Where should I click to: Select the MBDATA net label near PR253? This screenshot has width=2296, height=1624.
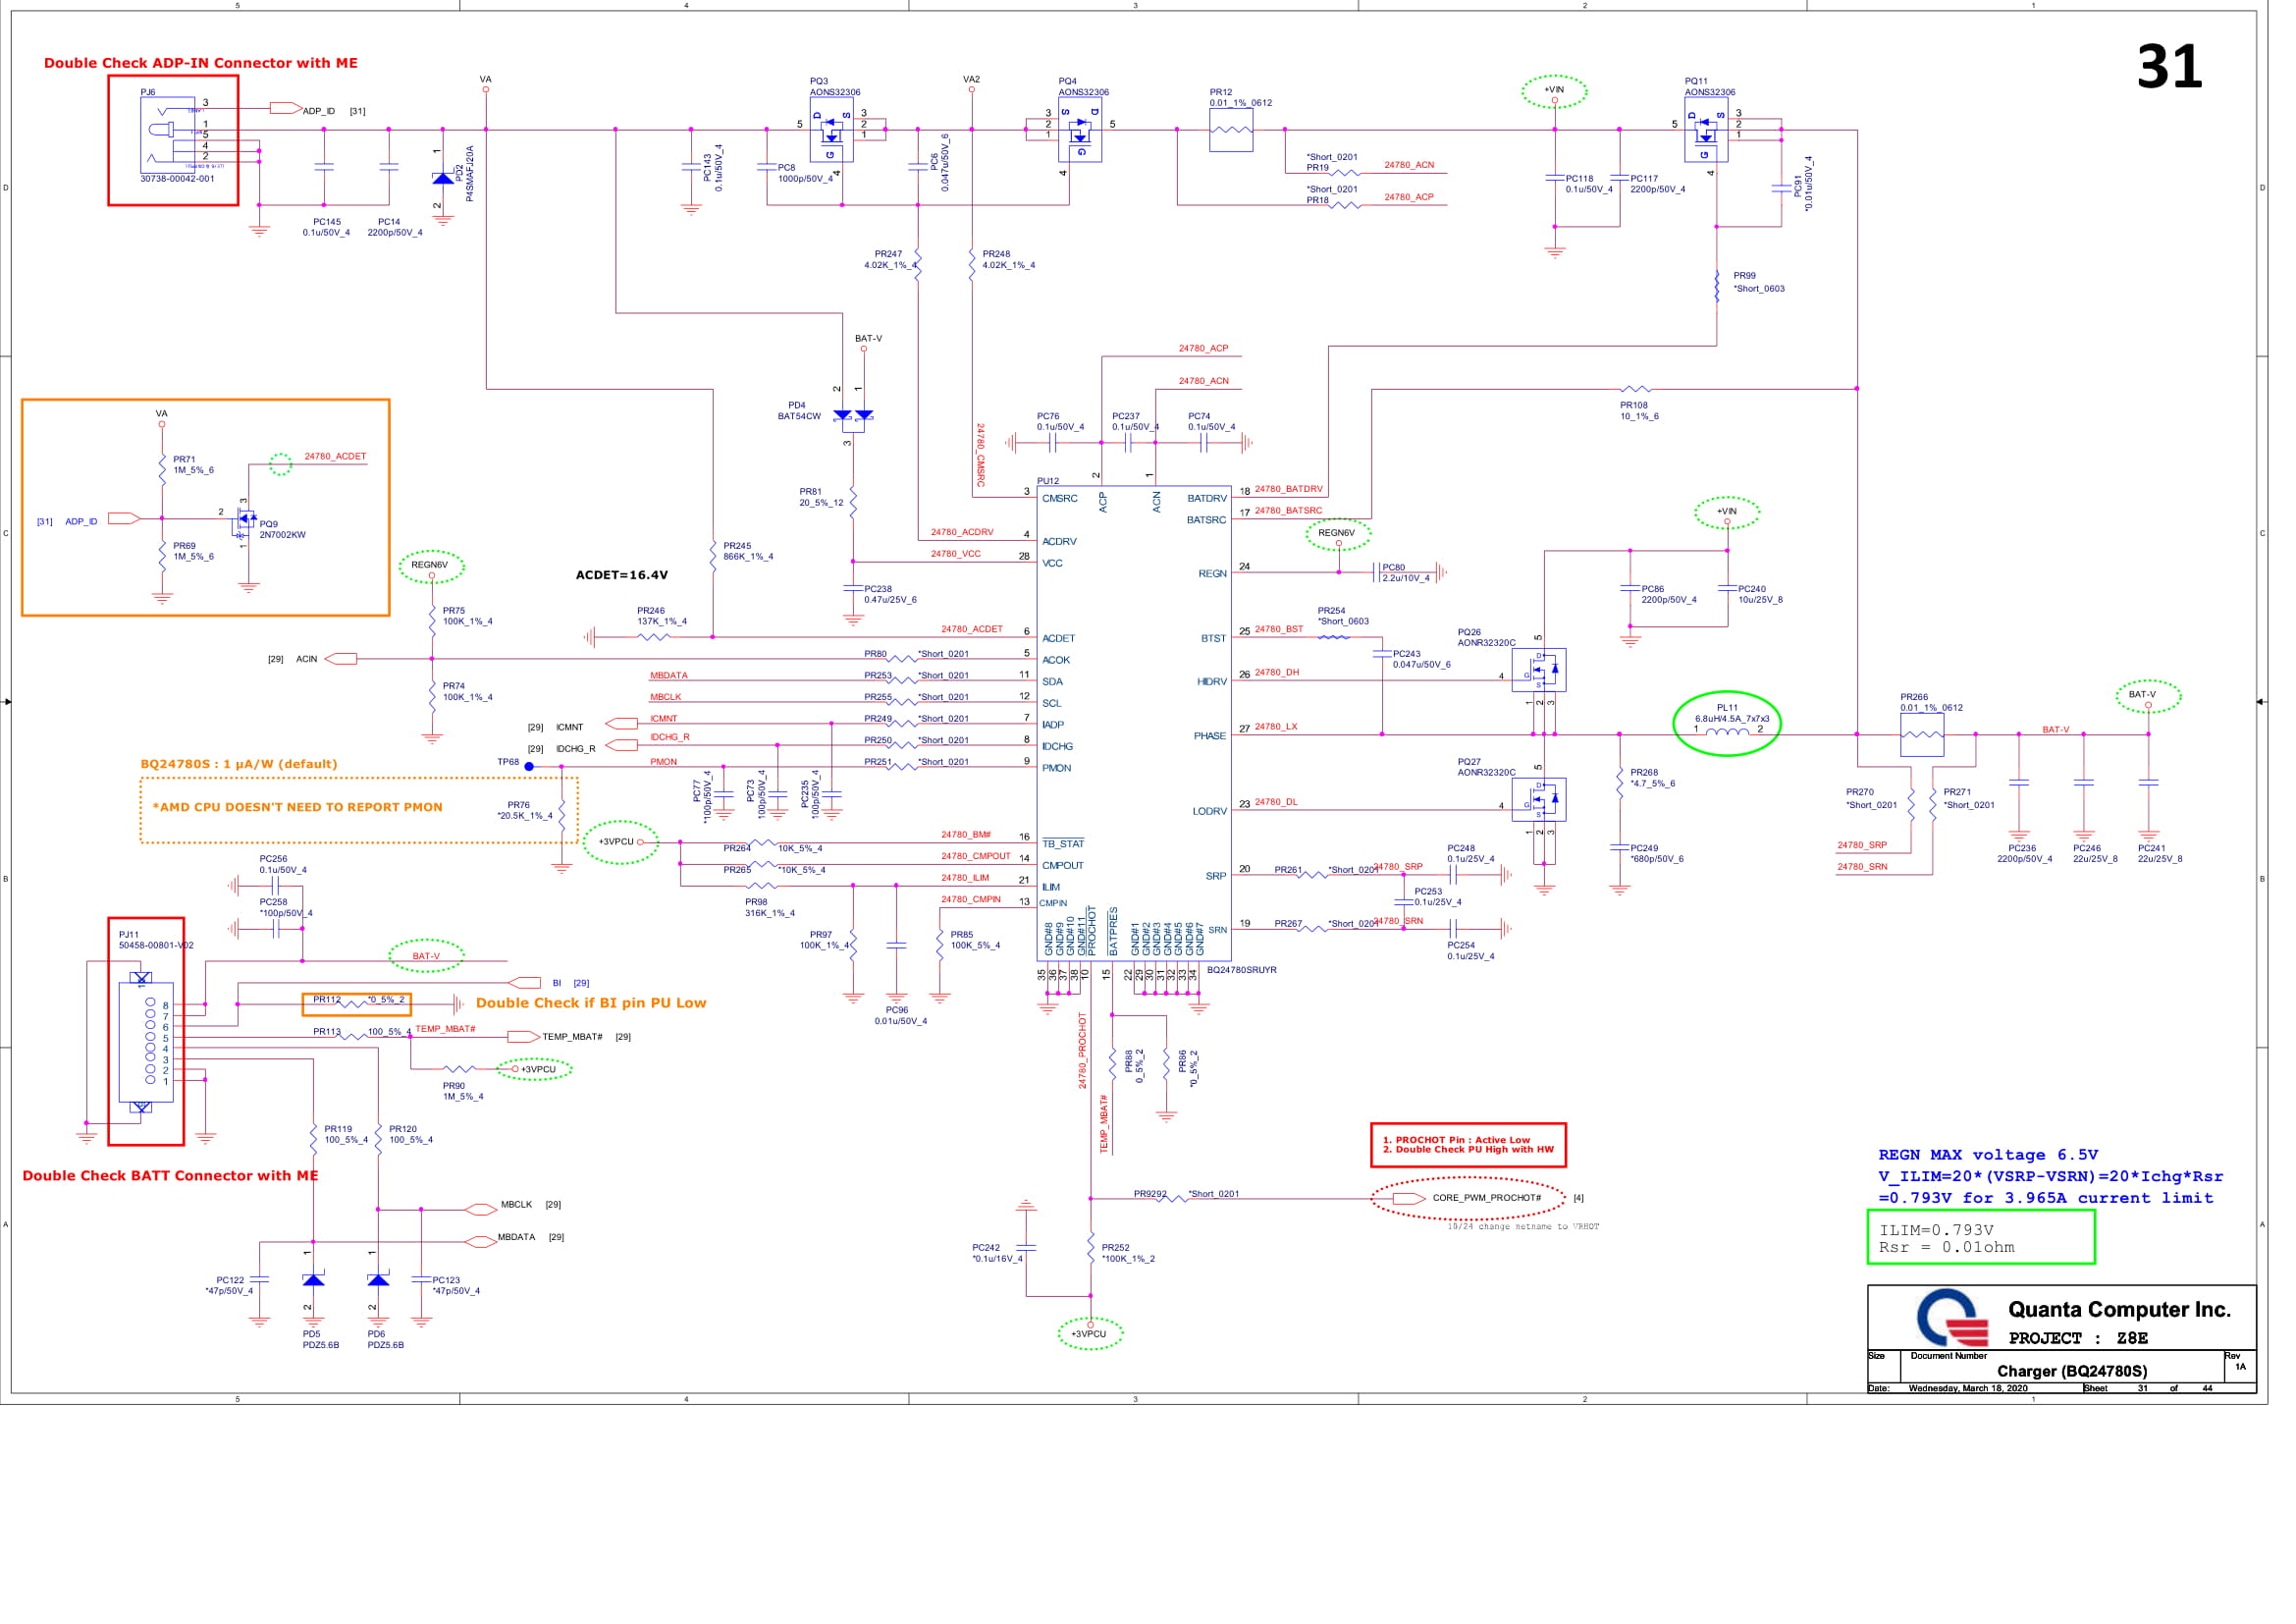pyautogui.click(x=668, y=675)
